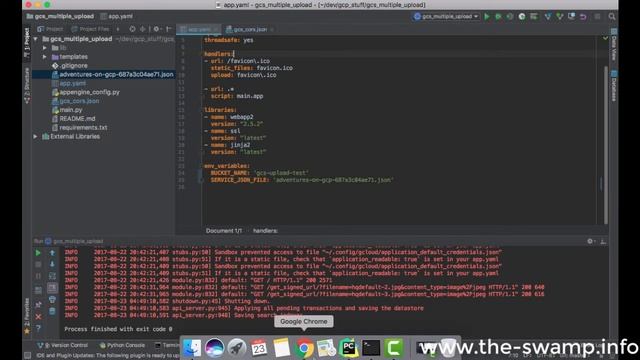Image resolution: width=640 pixels, height=360 pixels.
Task: Click the inspection checkmark at editor top right
Action: pos(605,38)
